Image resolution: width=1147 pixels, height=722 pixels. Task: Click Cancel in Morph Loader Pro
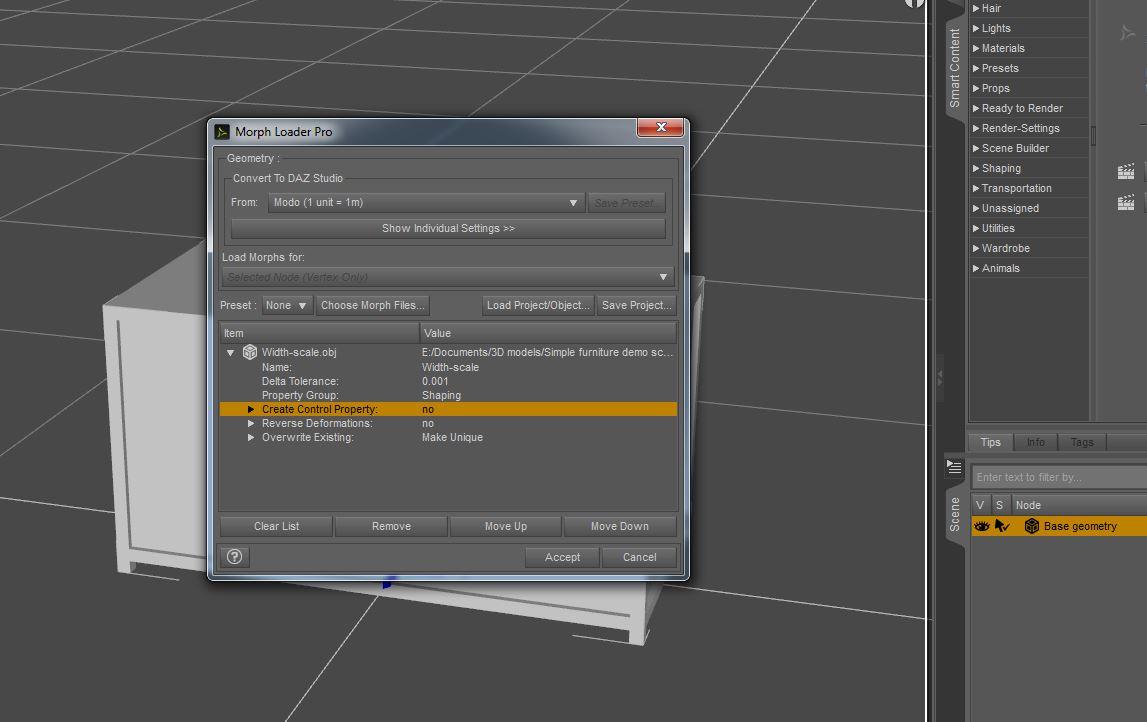click(639, 557)
